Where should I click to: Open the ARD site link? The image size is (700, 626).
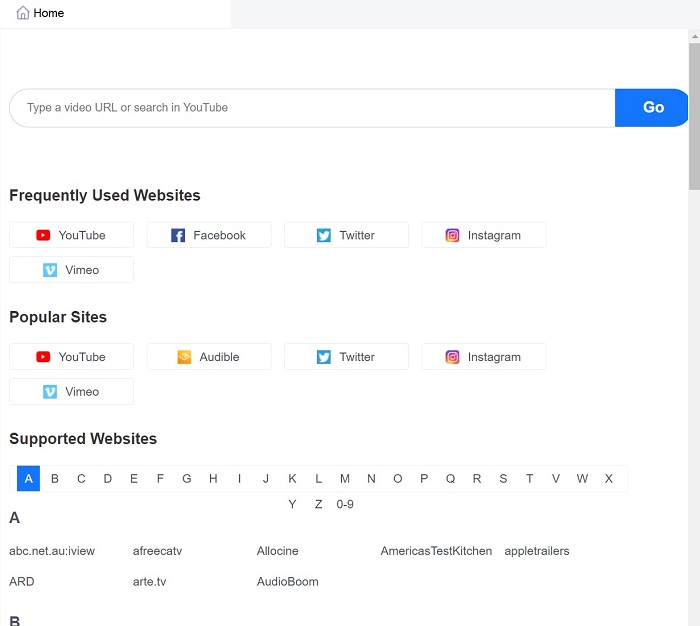click(21, 581)
